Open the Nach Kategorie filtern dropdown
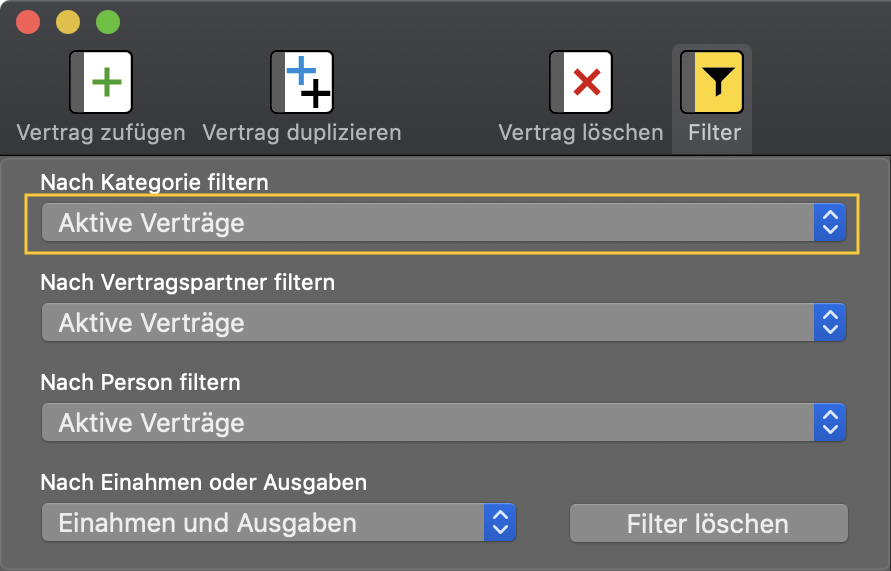Viewport: 891px width, 571px height. click(x=444, y=222)
